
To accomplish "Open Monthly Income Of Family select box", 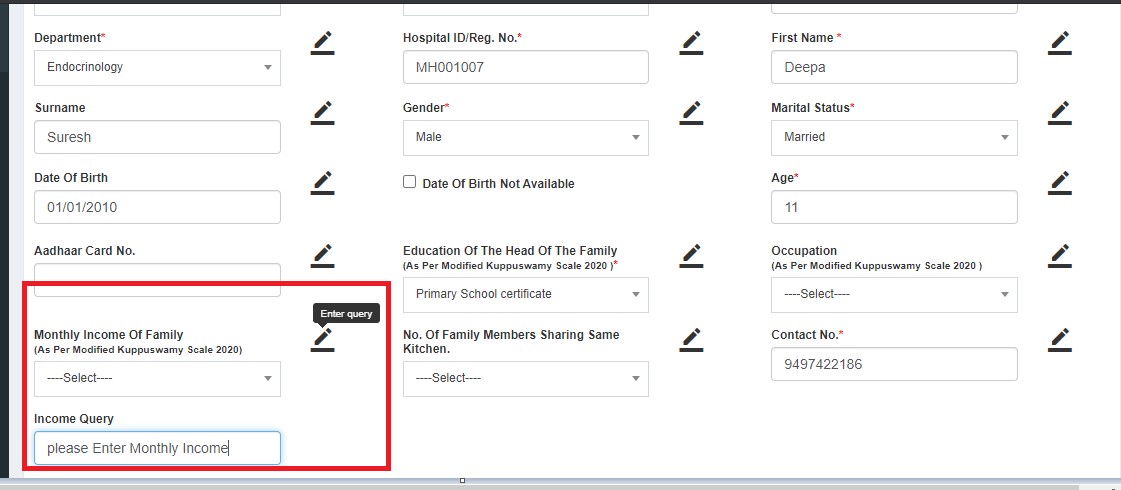I will 157,379.
